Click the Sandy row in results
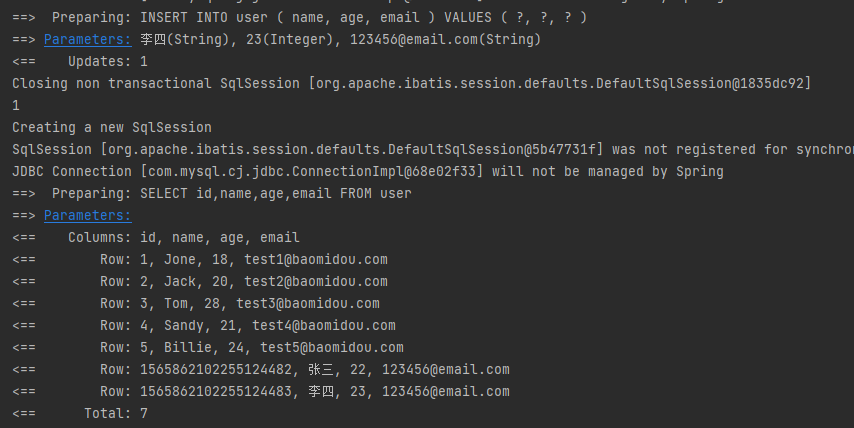The width and height of the screenshot is (854, 428). pyautogui.click(x=247, y=326)
